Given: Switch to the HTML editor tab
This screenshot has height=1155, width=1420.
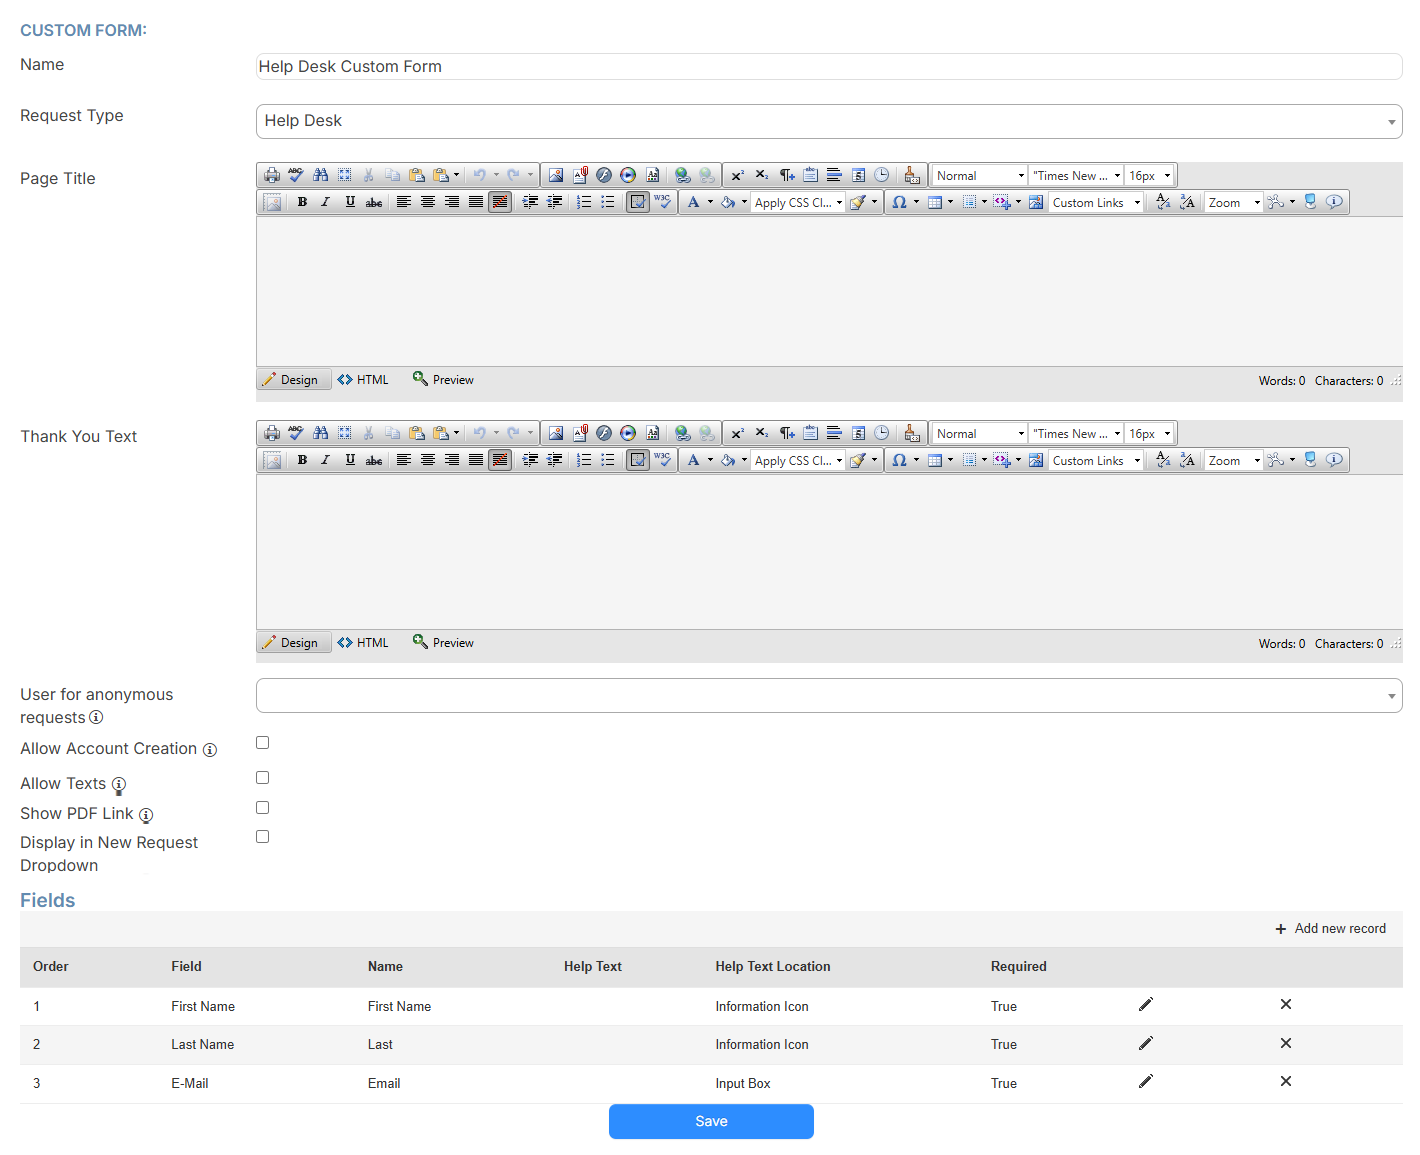Looking at the screenshot, I should pos(363,379).
